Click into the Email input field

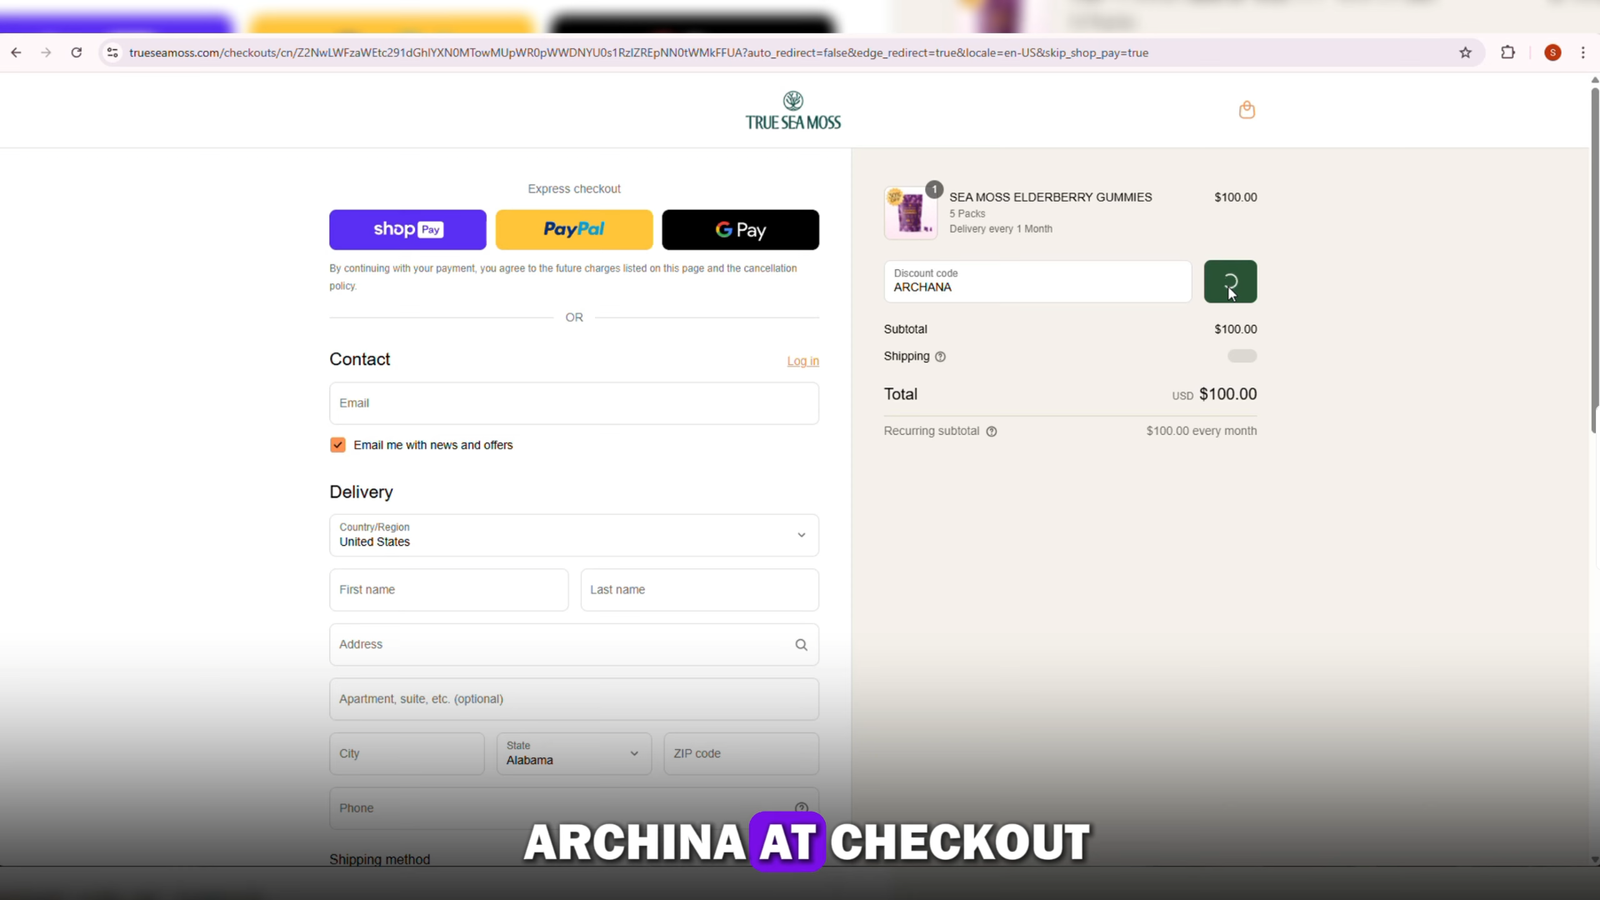tap(574, 403)
